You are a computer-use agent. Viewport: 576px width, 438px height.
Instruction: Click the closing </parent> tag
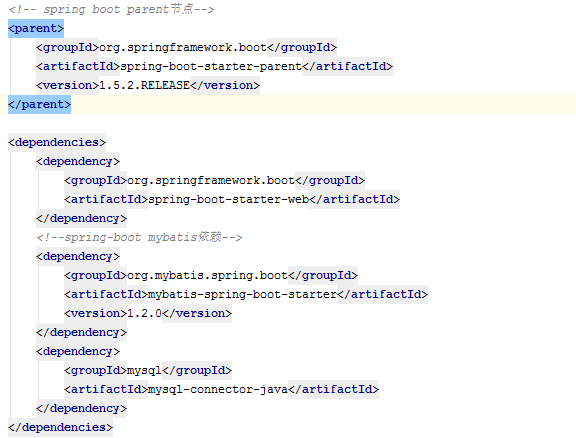coord(39,104)
